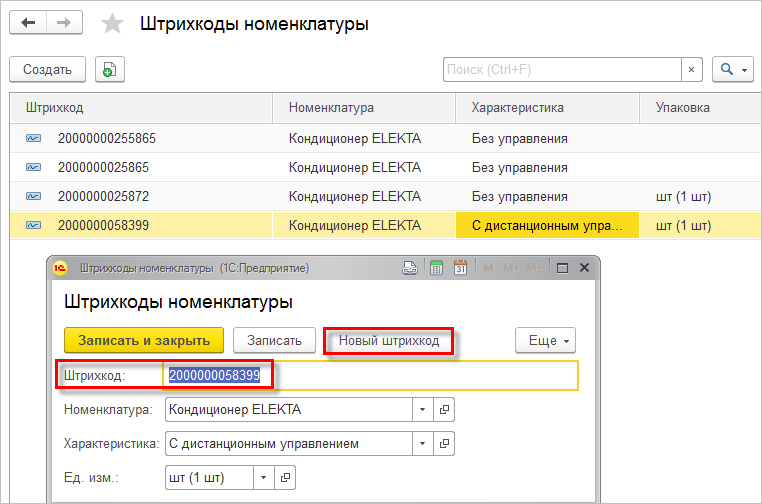Click the open-form icon beside Ед. изм.
The image size is (762, 504).
(285, 478)
